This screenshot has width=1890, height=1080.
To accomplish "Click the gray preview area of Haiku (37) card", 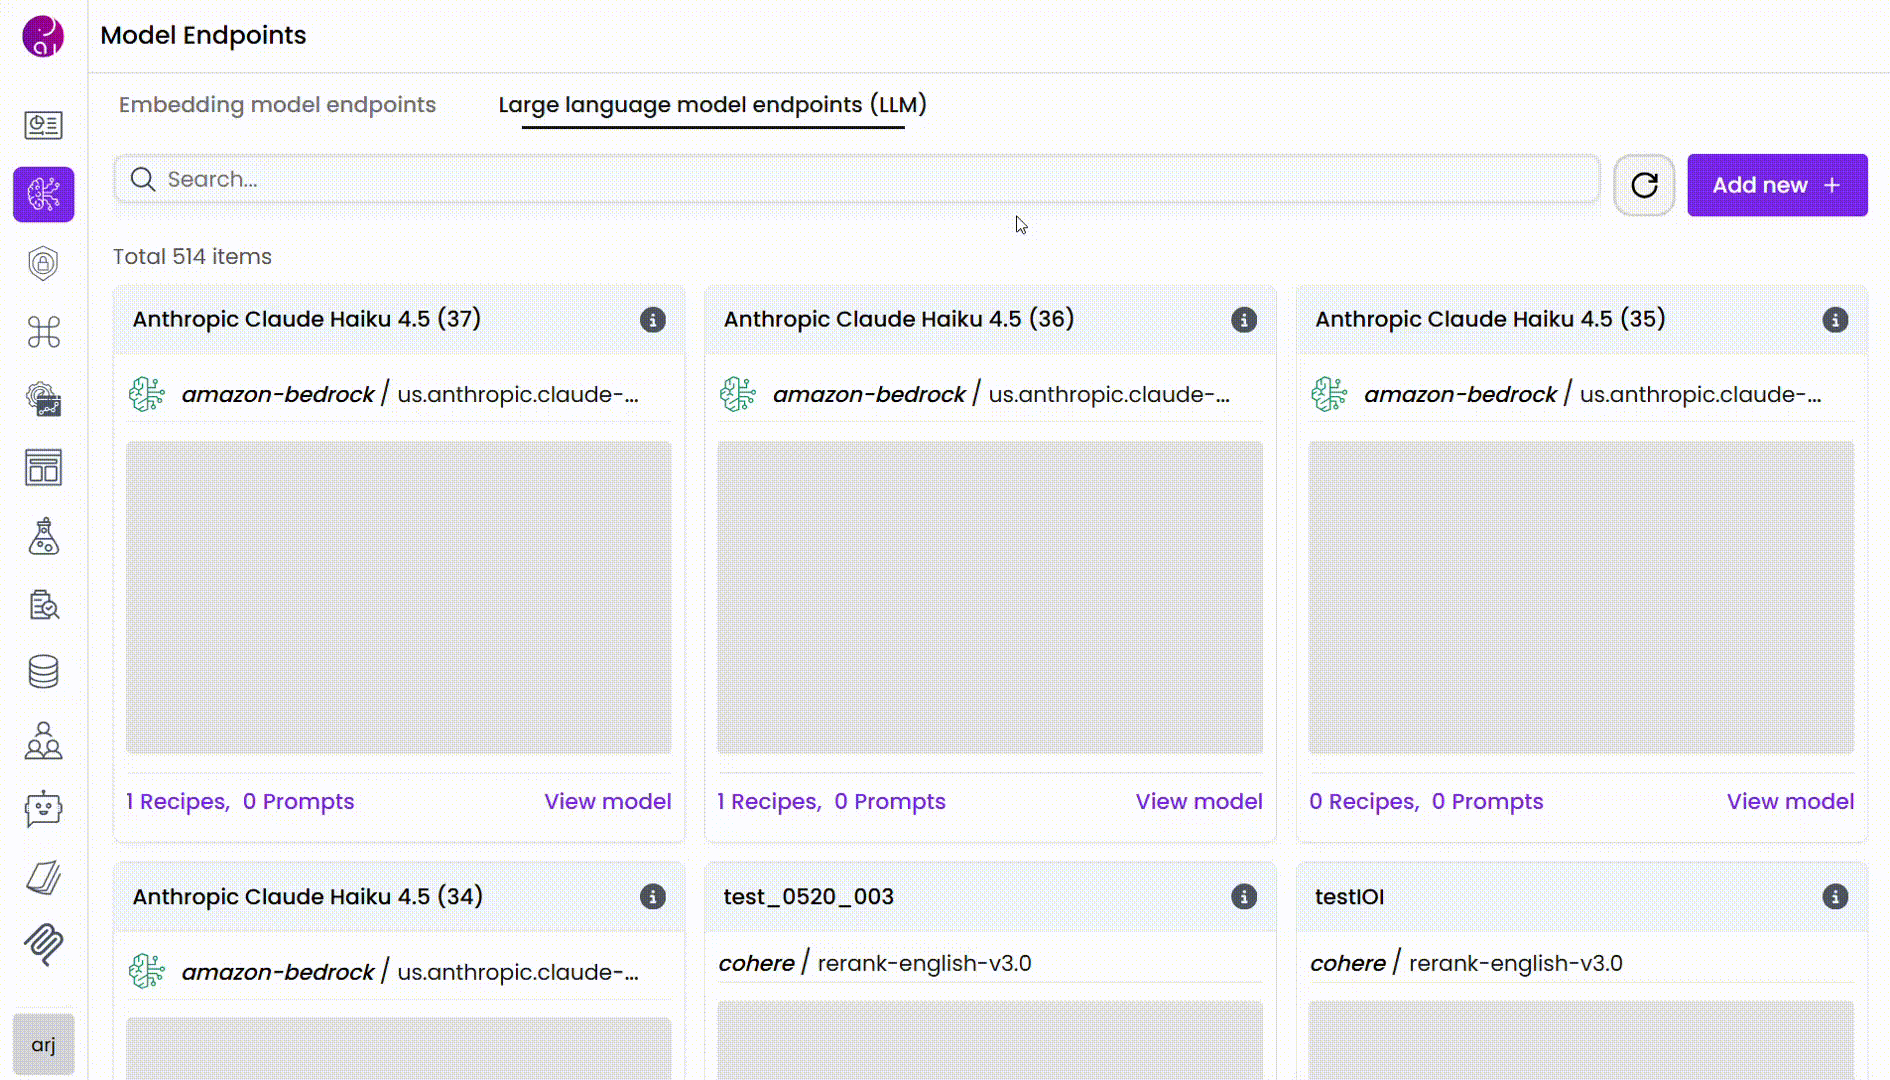I will pyautogui.click(x=399, y=597).
